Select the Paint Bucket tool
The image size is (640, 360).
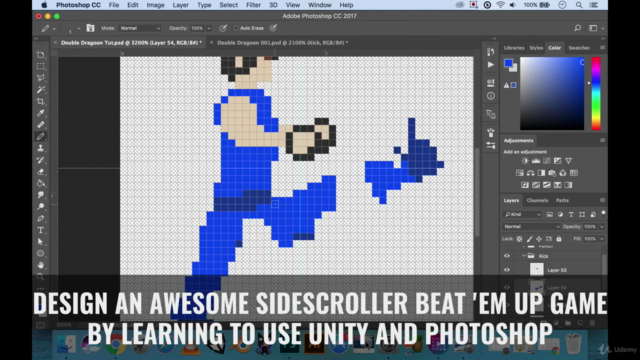click(x=40, y=183)
